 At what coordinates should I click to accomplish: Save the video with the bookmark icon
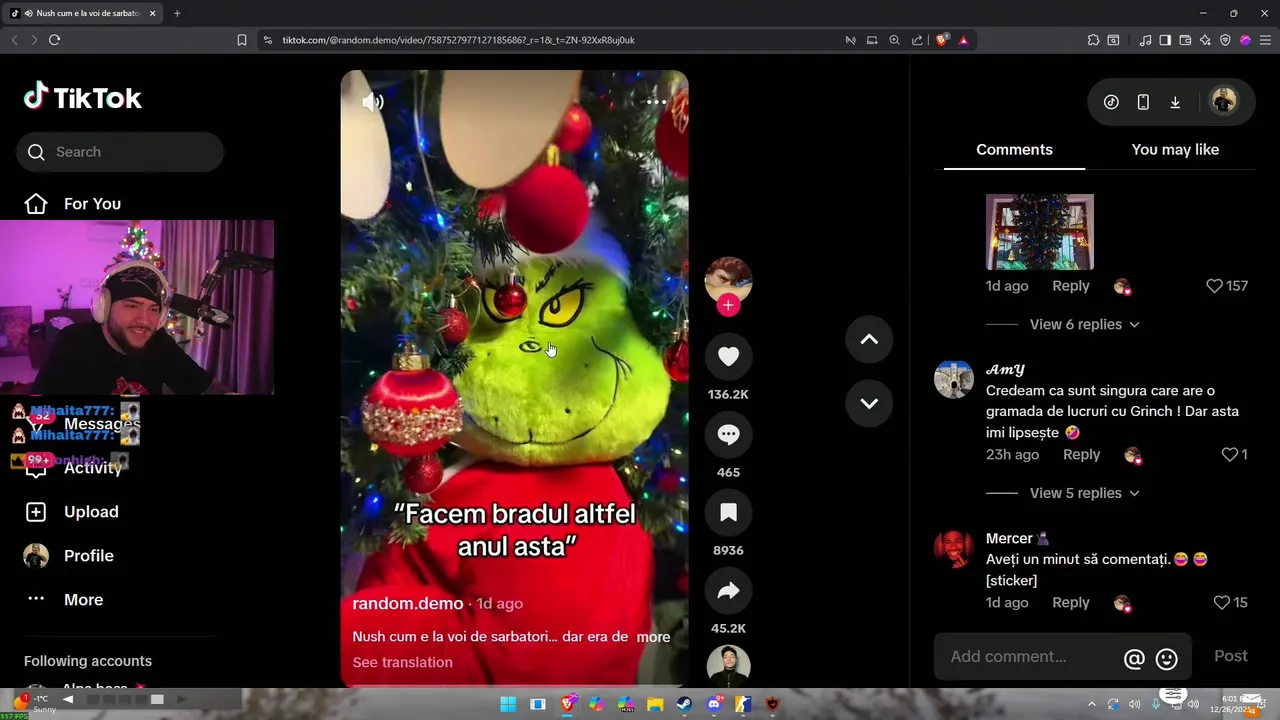click(728, 512)
